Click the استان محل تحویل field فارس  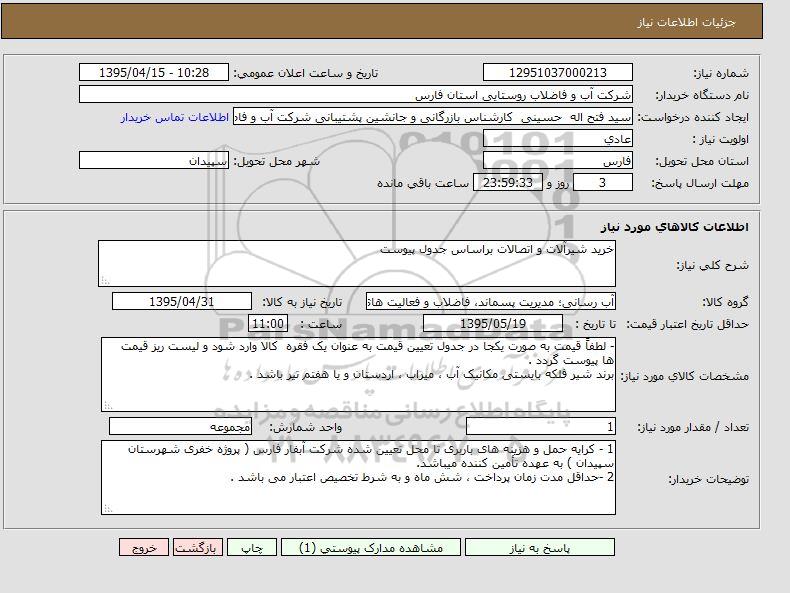pyautogui.click(x=558, y=161)
